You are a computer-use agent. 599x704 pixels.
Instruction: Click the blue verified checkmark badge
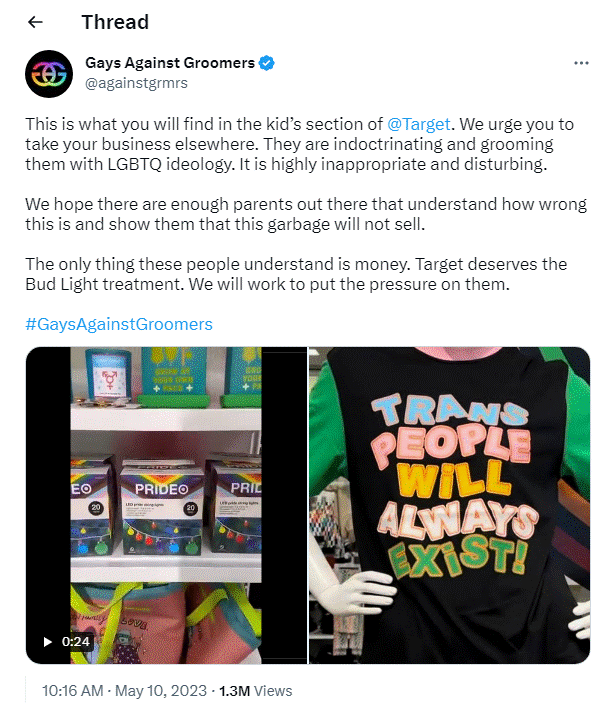coord(267,63)
